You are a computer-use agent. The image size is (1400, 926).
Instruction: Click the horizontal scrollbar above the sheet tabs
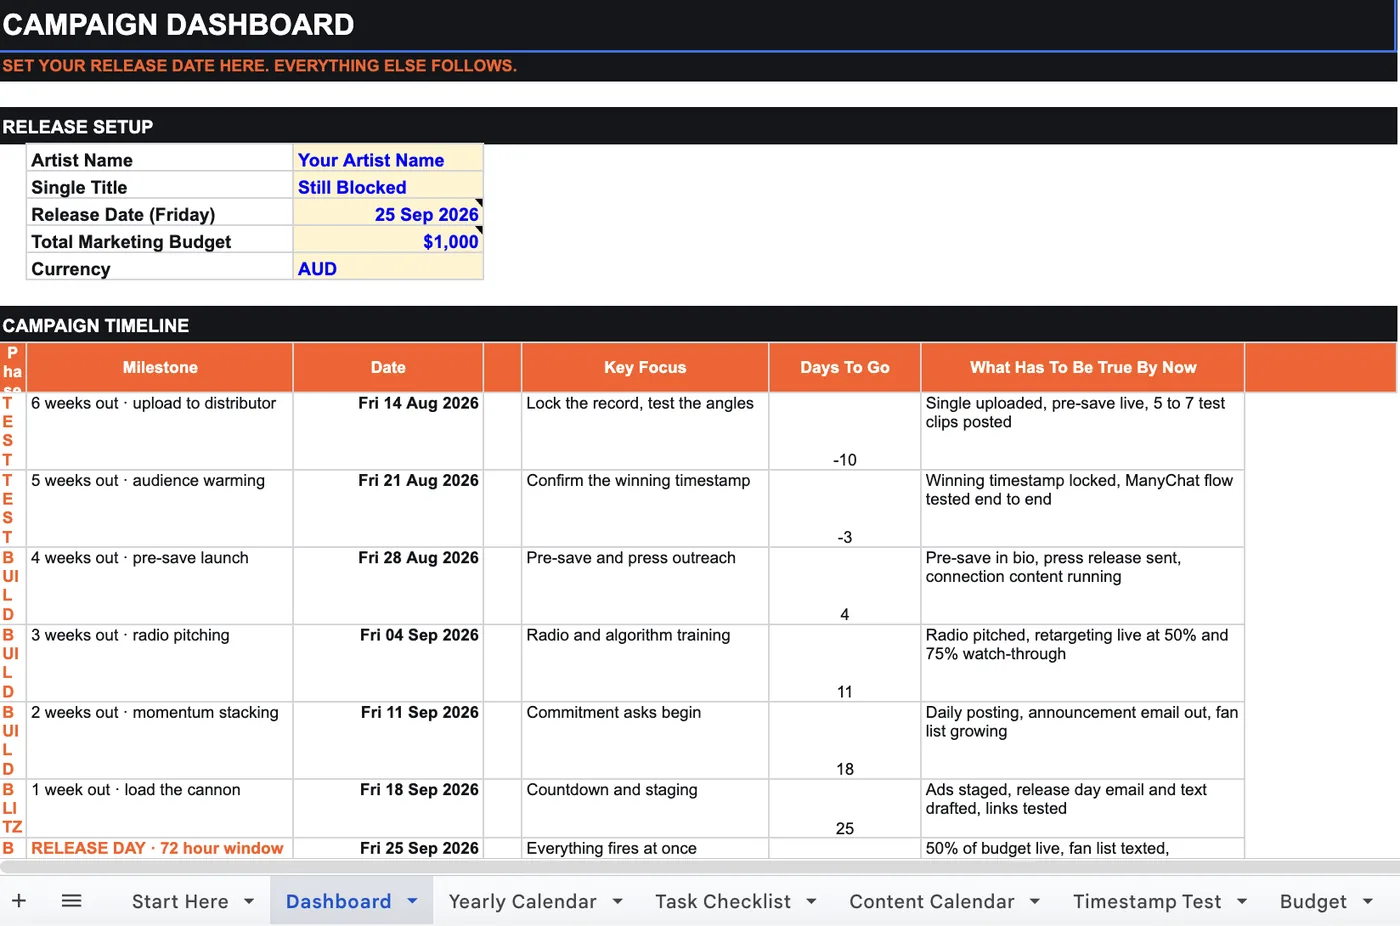[700, 867]
